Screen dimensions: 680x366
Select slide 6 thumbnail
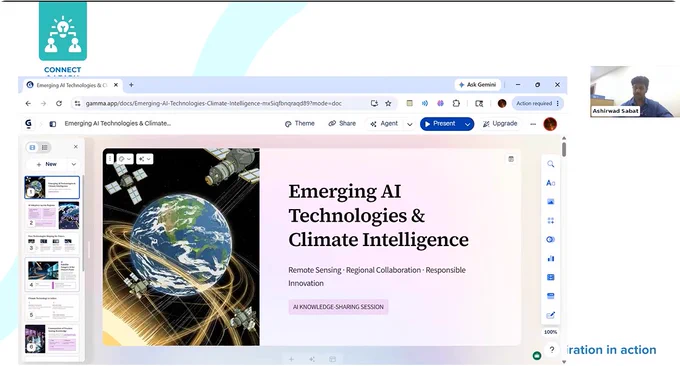52,338
